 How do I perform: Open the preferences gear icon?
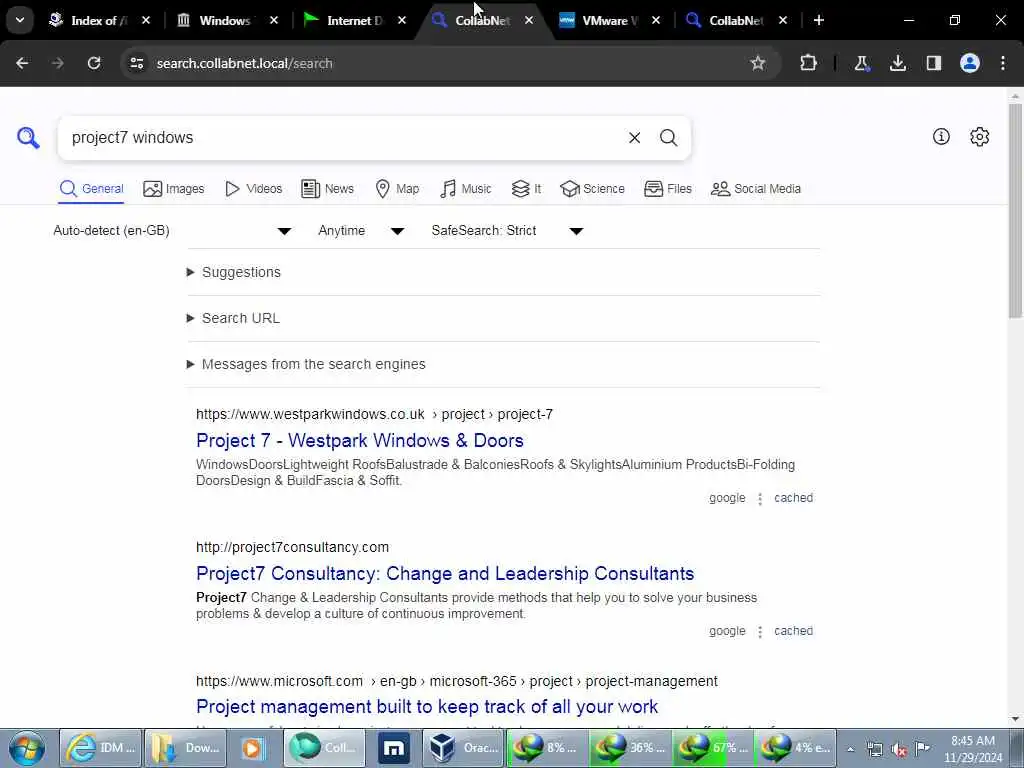(x=979, y=136)
